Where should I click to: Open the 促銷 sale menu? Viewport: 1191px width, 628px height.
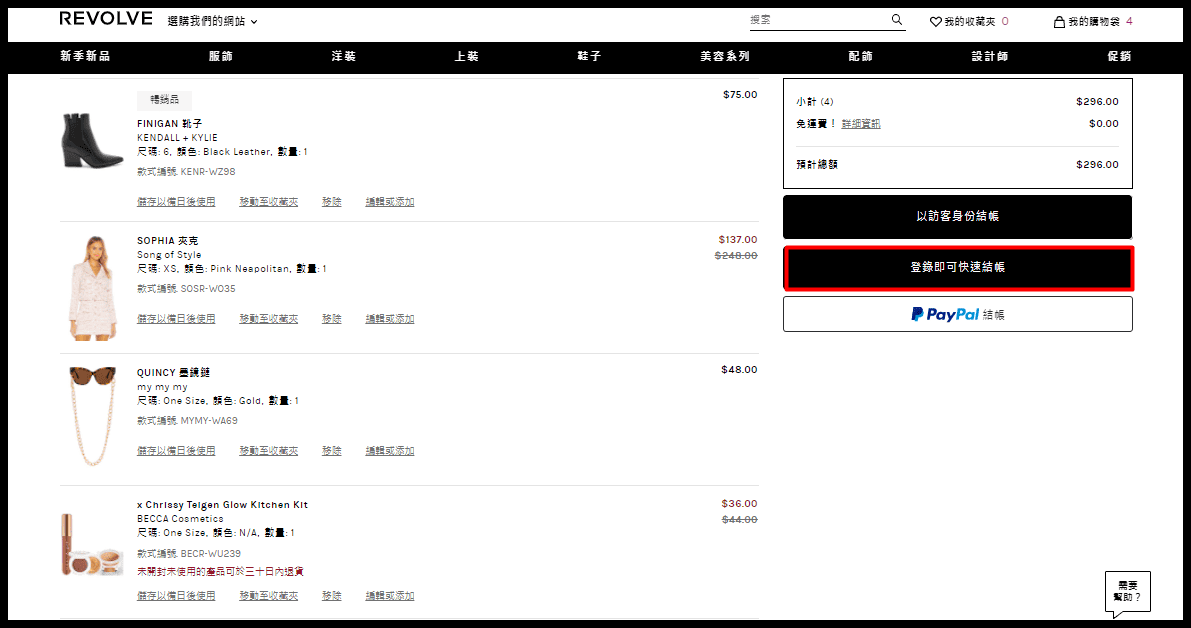point(1119,57)
